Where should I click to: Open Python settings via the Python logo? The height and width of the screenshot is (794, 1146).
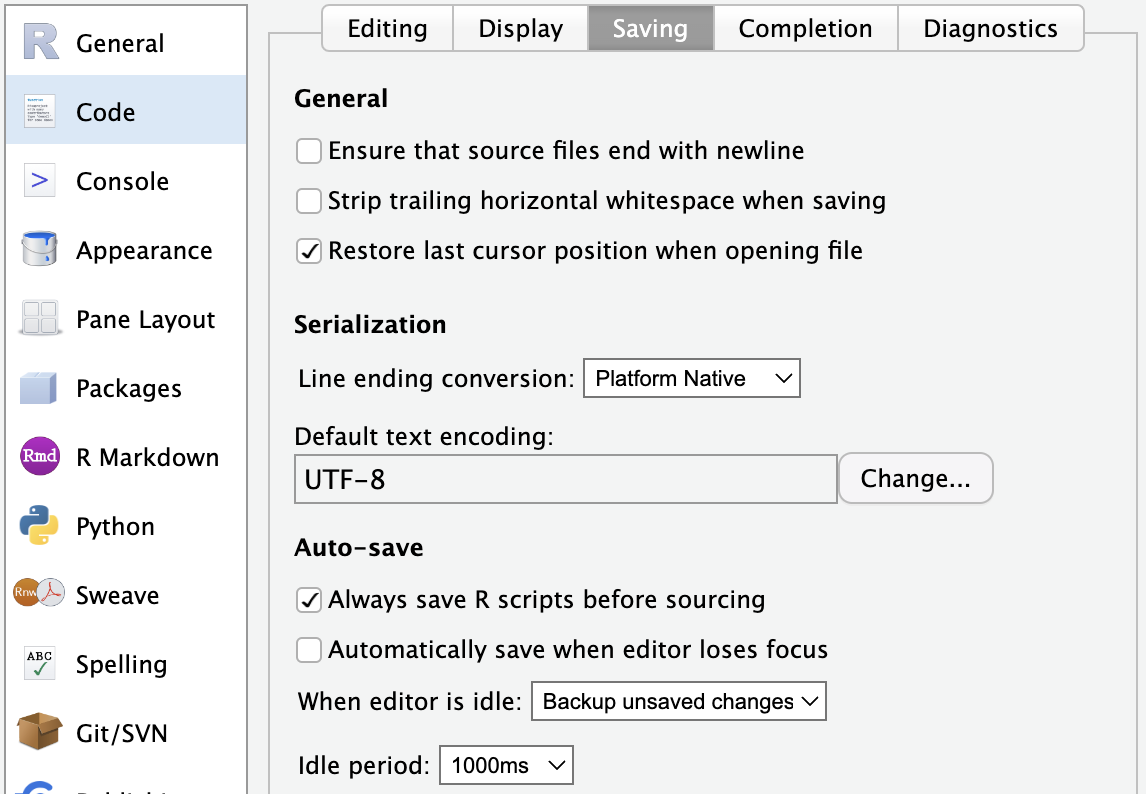click(39, 525)
